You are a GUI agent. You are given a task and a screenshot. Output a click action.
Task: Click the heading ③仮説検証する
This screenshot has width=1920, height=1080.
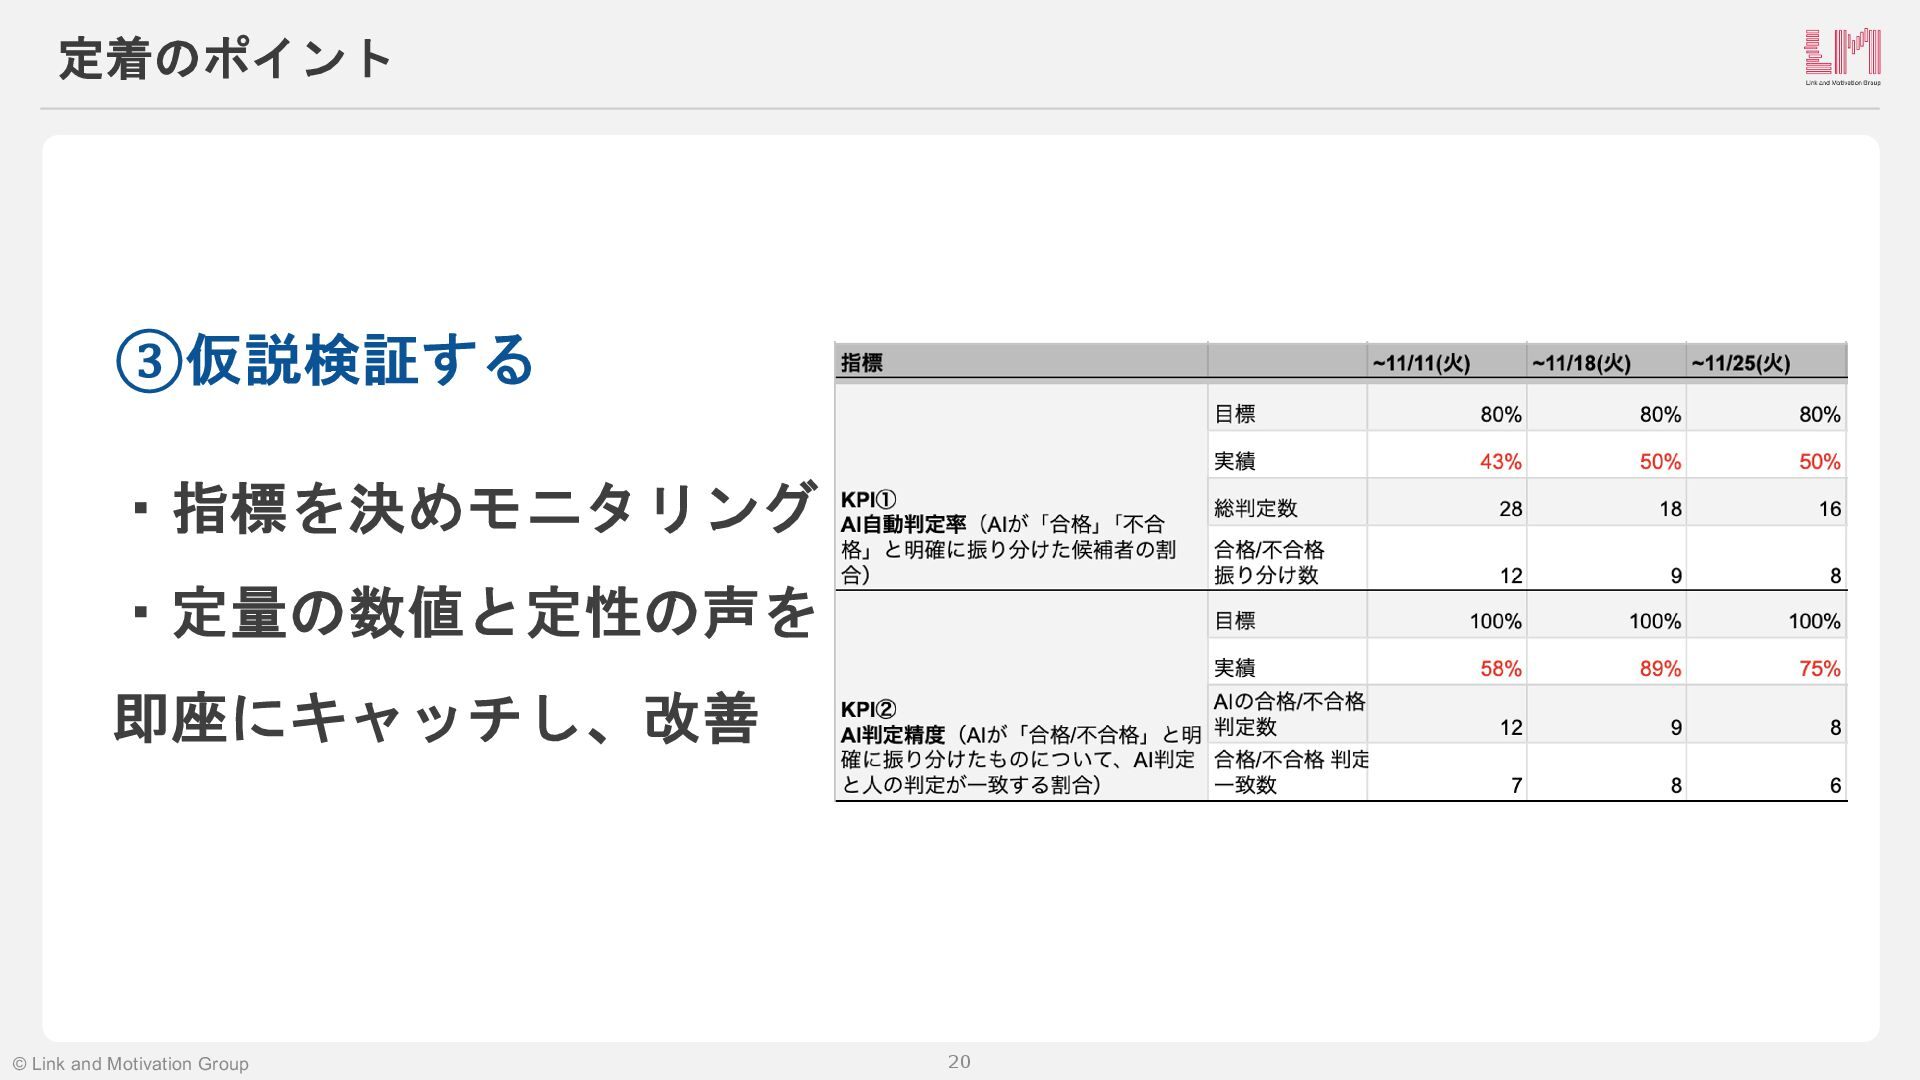tap(326, 361)
